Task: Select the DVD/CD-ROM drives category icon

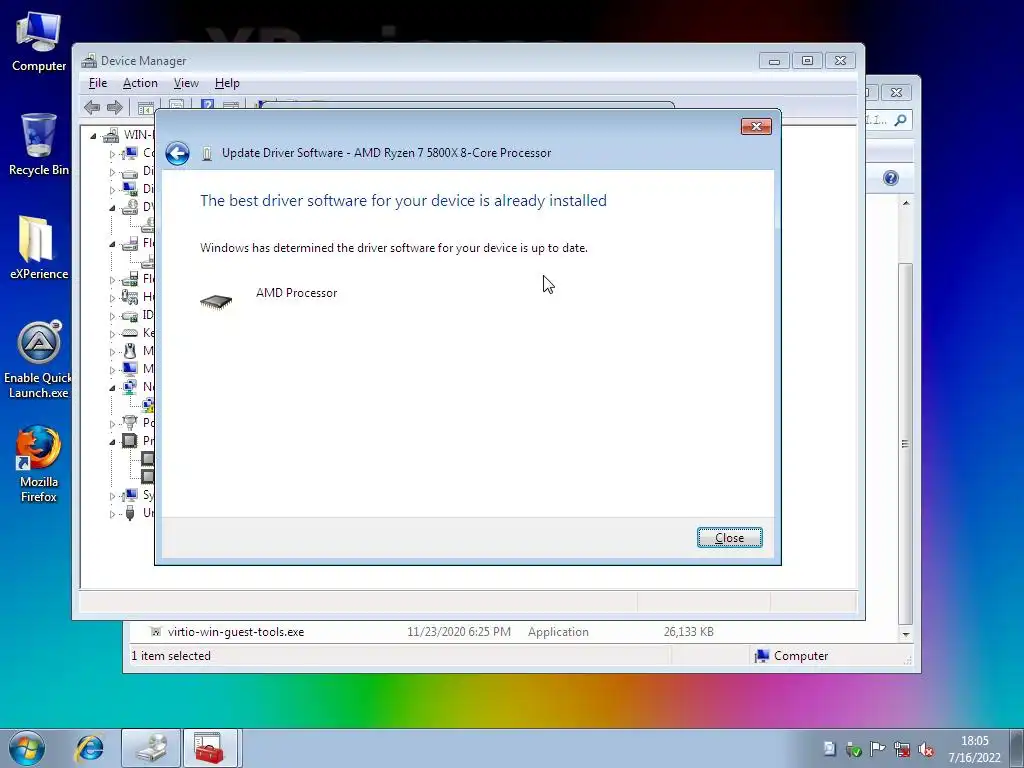Action: coord(130,207)
